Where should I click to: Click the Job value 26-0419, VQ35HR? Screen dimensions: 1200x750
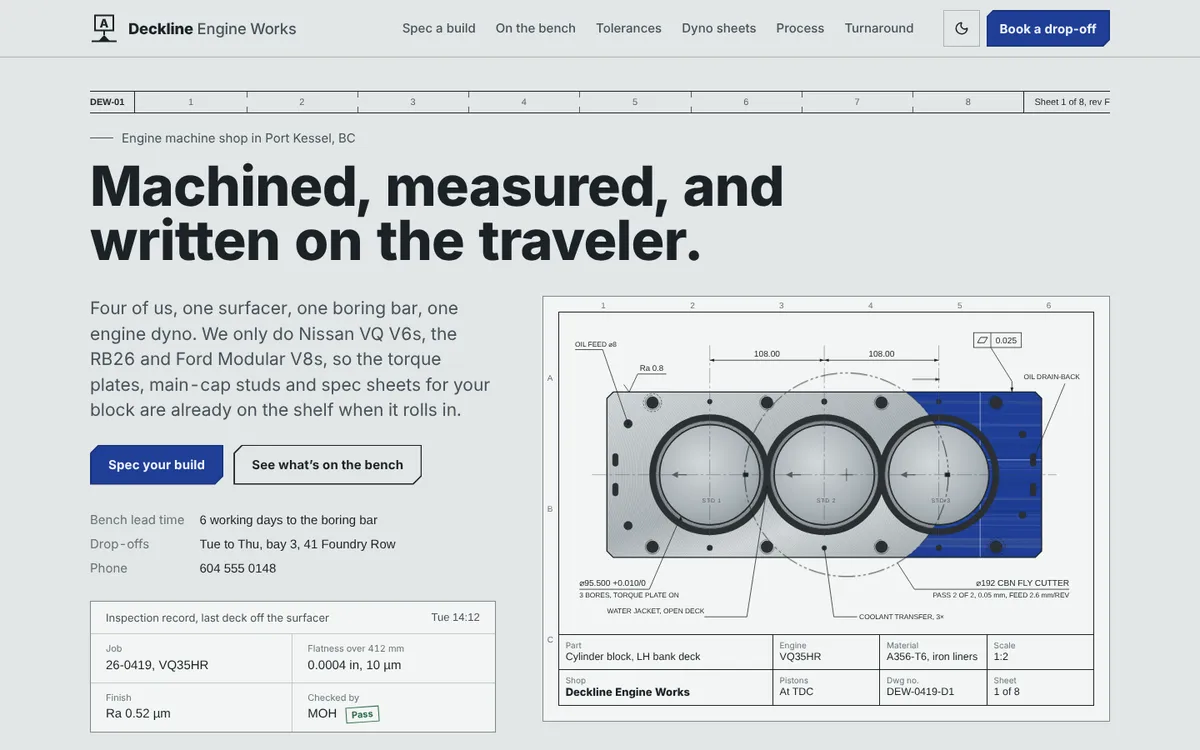(157, 665)
